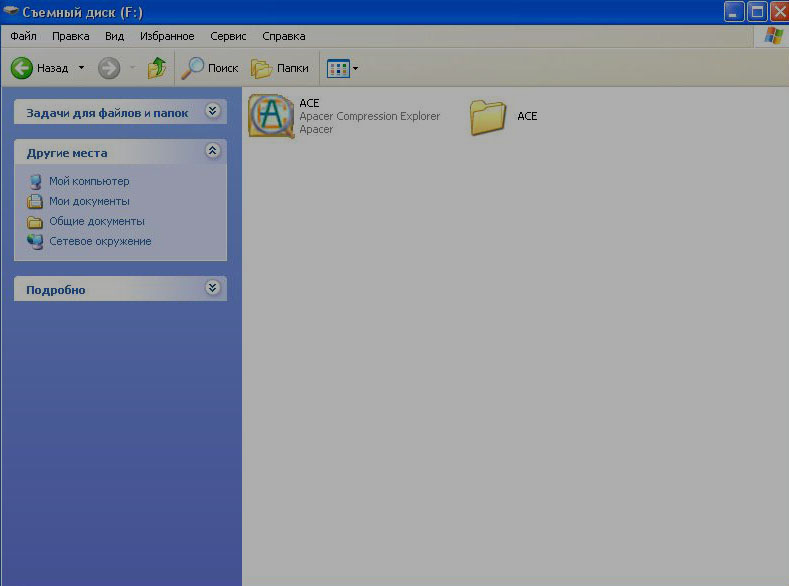Open the Файл menu
The width and height of the screenshot is (789, 586).
pyautogui.click(x=23, y=36)
